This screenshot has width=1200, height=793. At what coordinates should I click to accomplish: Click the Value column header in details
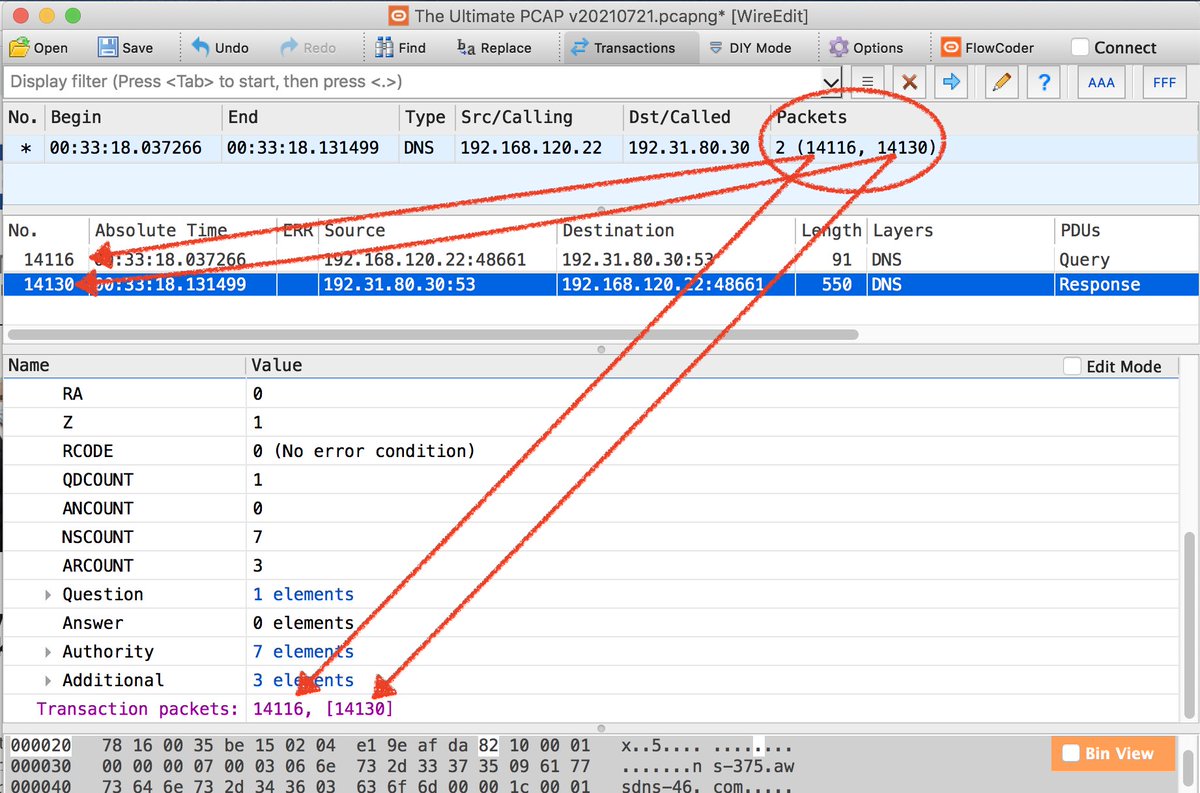tap(276, 365)
